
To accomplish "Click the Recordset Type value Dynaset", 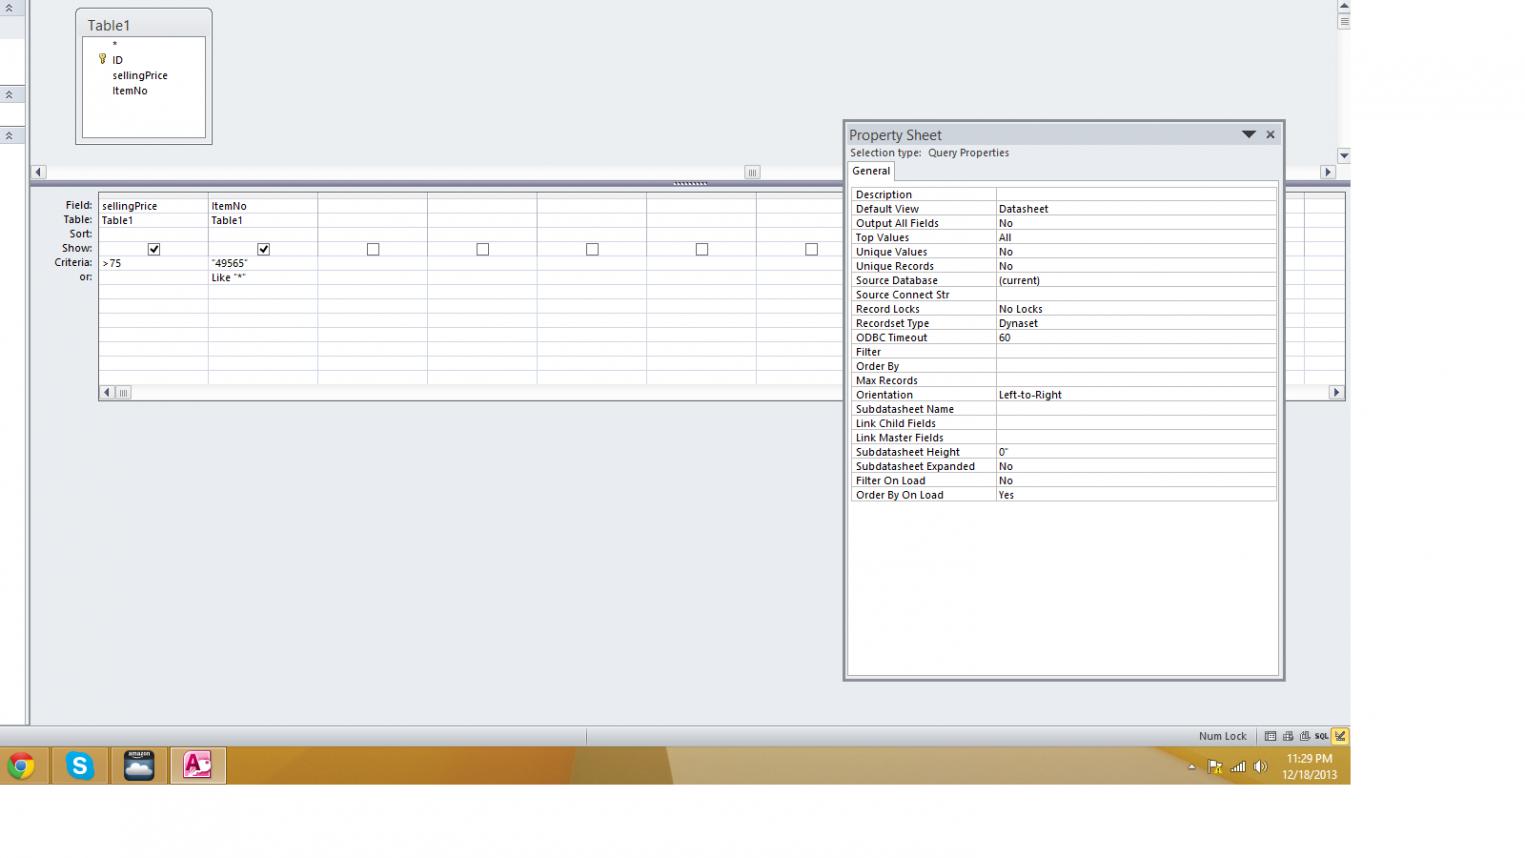I will [x=1136, y=323].
